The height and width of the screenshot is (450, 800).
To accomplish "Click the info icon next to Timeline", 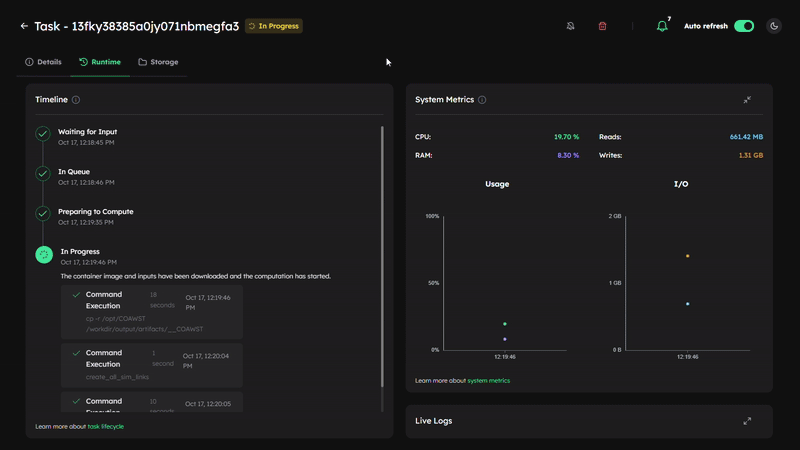I will (76, 100).
